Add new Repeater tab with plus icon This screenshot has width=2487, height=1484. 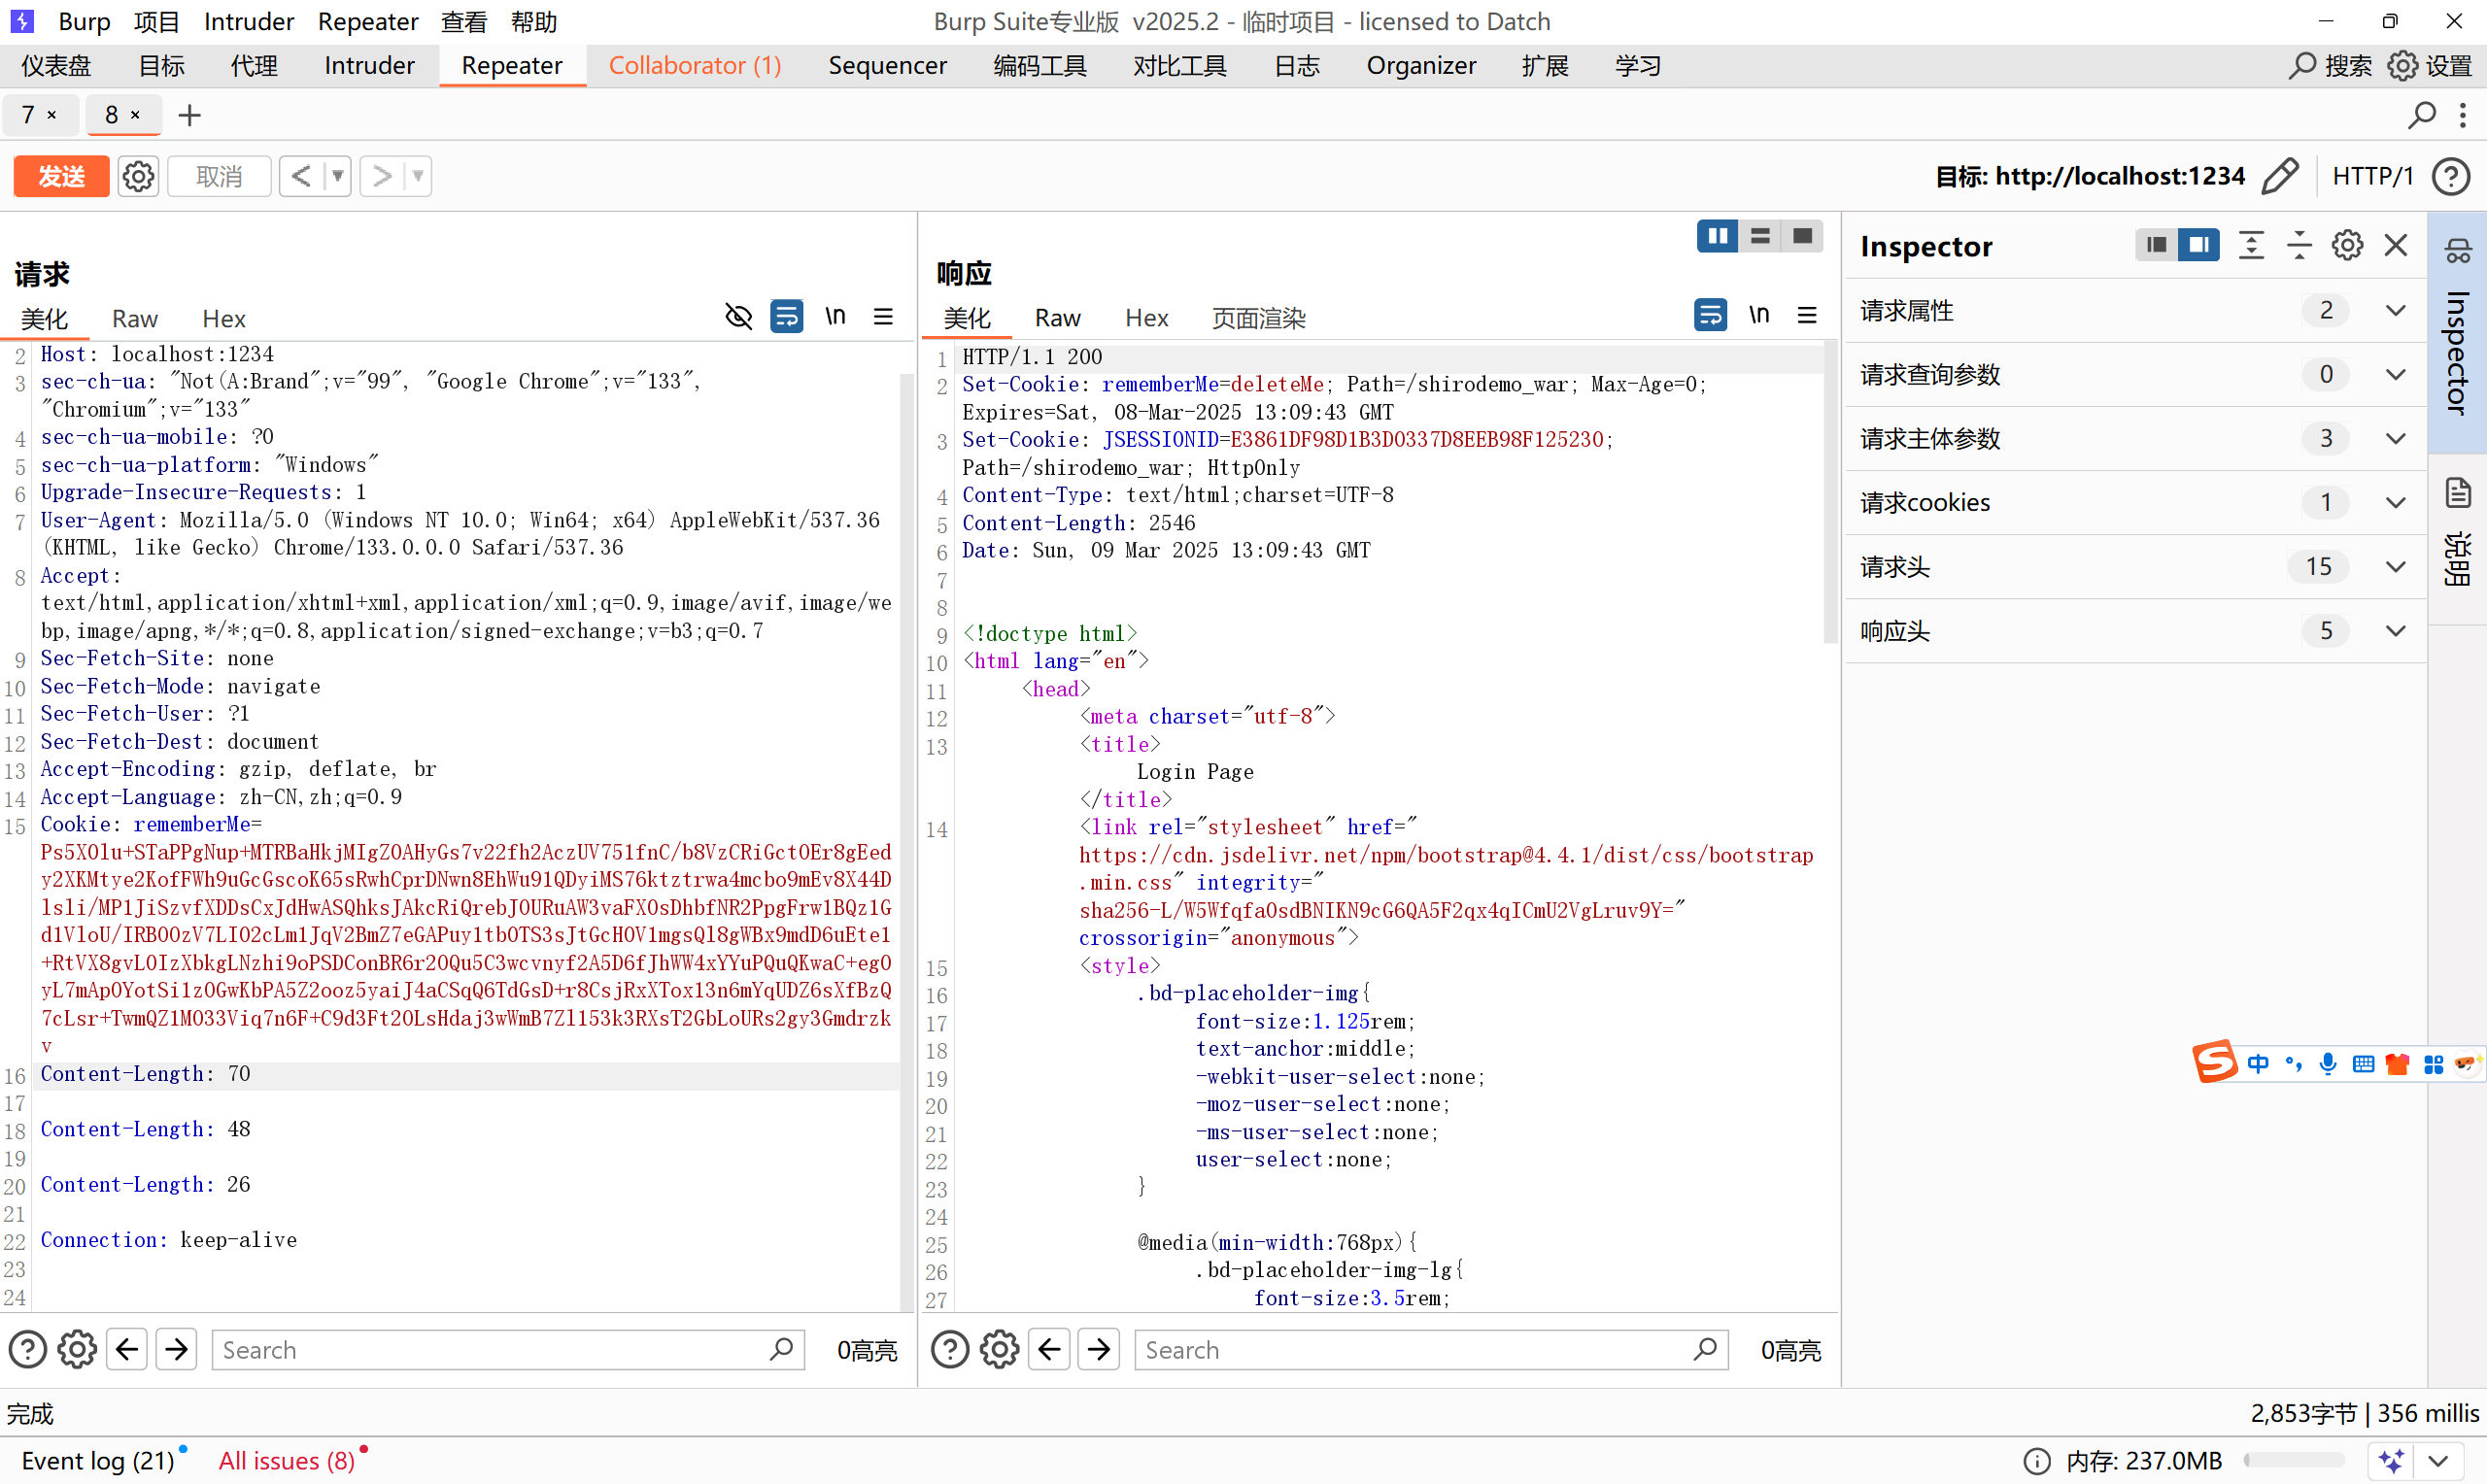(x=189, y=115)
